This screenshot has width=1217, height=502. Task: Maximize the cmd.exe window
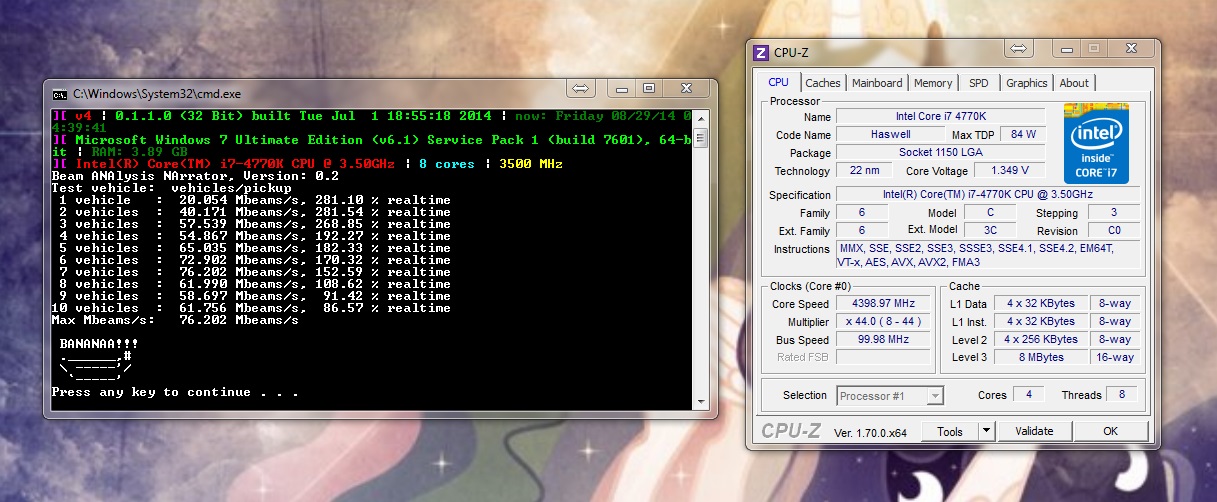tap(647, 88)
